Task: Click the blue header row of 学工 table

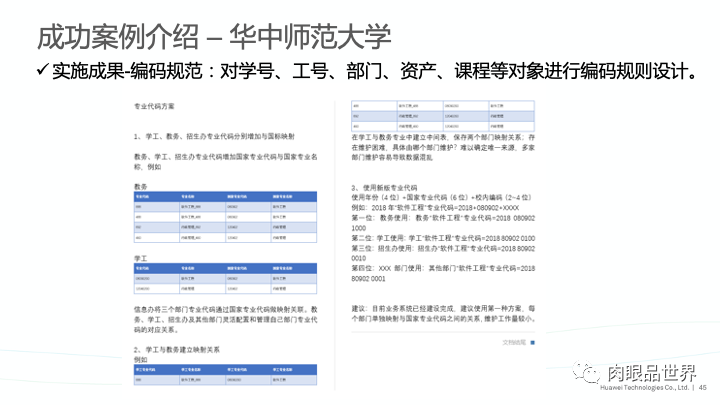Action: pos(225,268)
